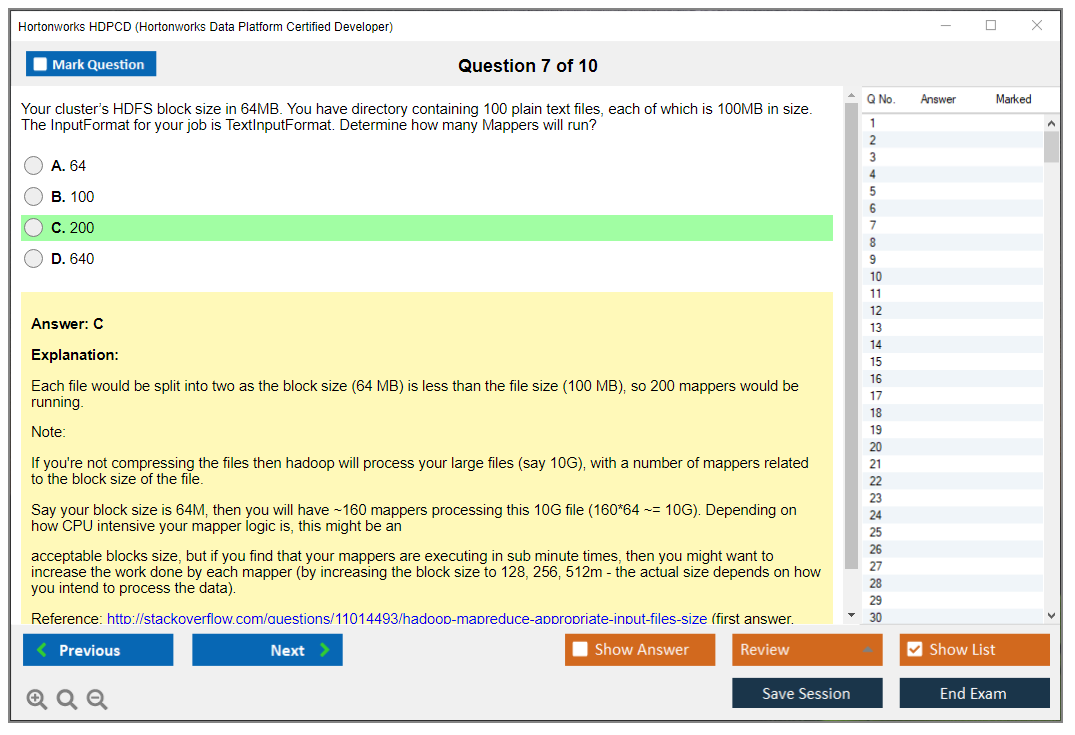Screen dimensions: 1075x735
Task: Uncheck the Show List checkbox
Action: tap(914, 650)
